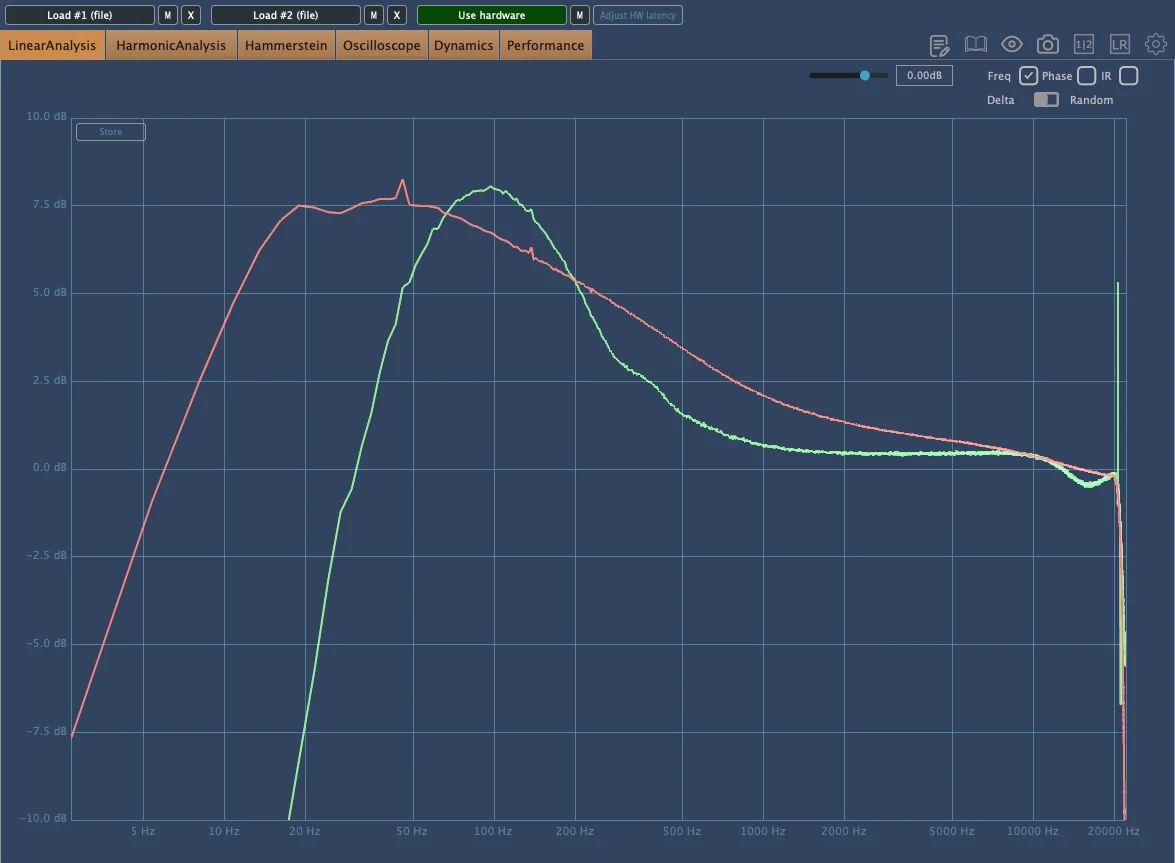Click the gain slider handle
Viewport: 1175px width, 863px height.
(865, 75)
